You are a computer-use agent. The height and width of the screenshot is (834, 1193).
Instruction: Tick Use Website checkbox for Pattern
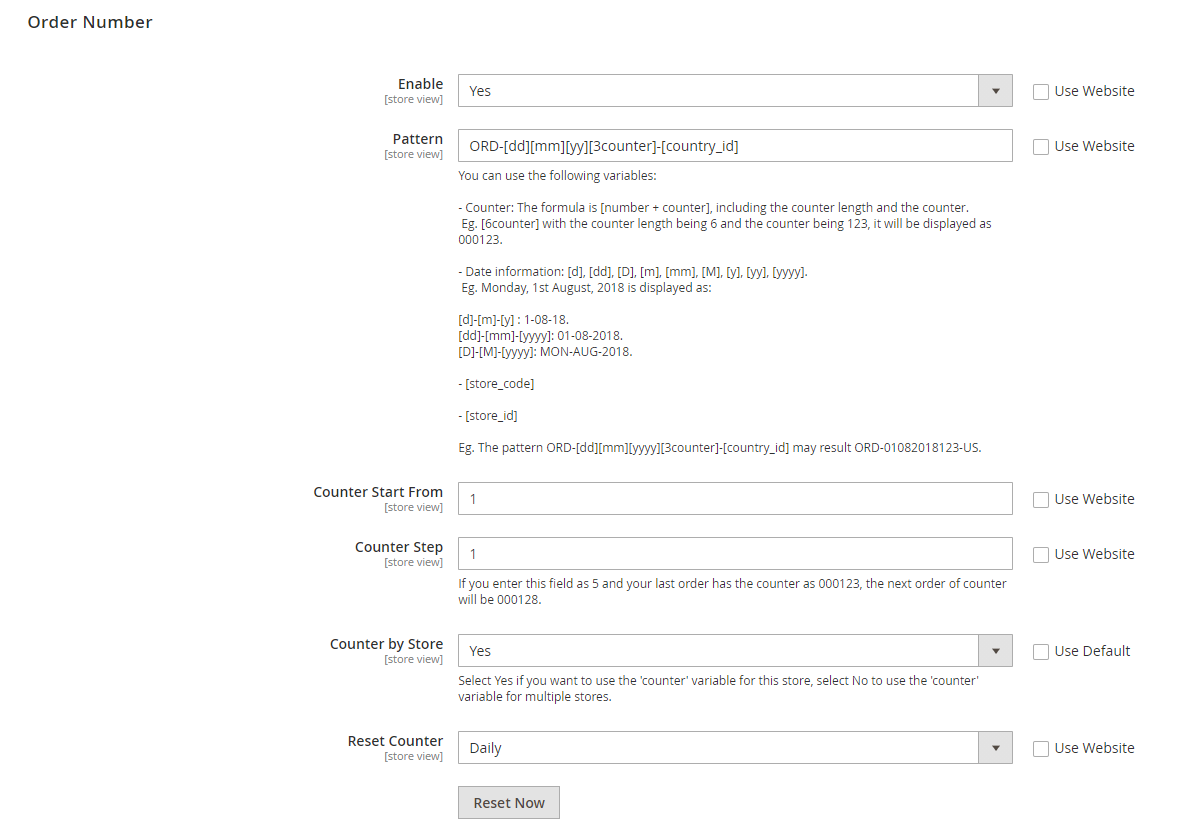click(x=1041, y=146)
